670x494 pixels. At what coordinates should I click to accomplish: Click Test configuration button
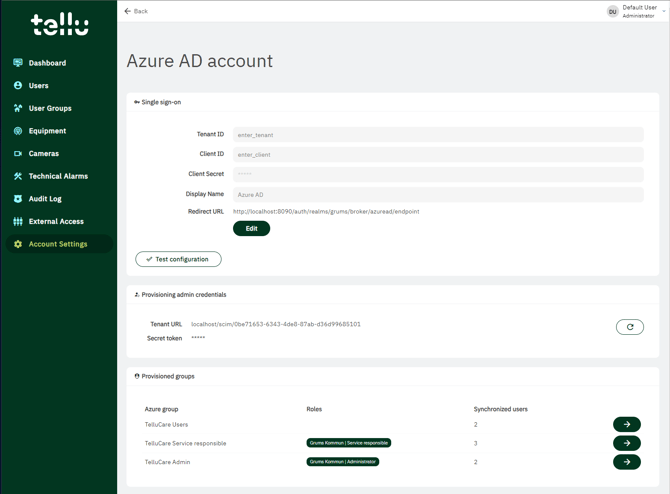(178, 259)
